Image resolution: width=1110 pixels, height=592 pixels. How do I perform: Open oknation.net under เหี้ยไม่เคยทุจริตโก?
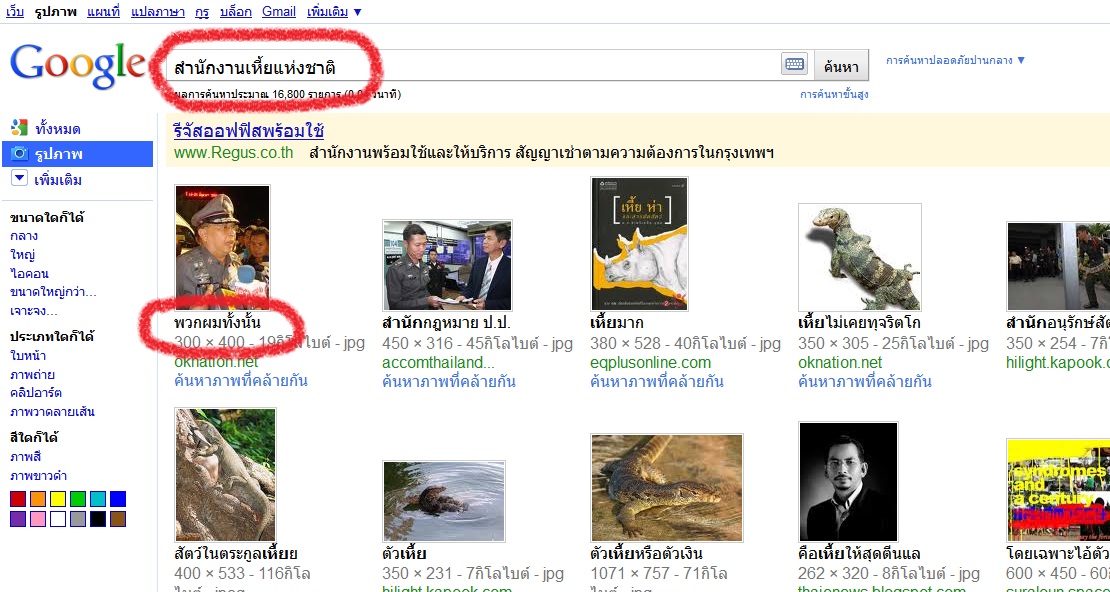click(x=840, y=363)
